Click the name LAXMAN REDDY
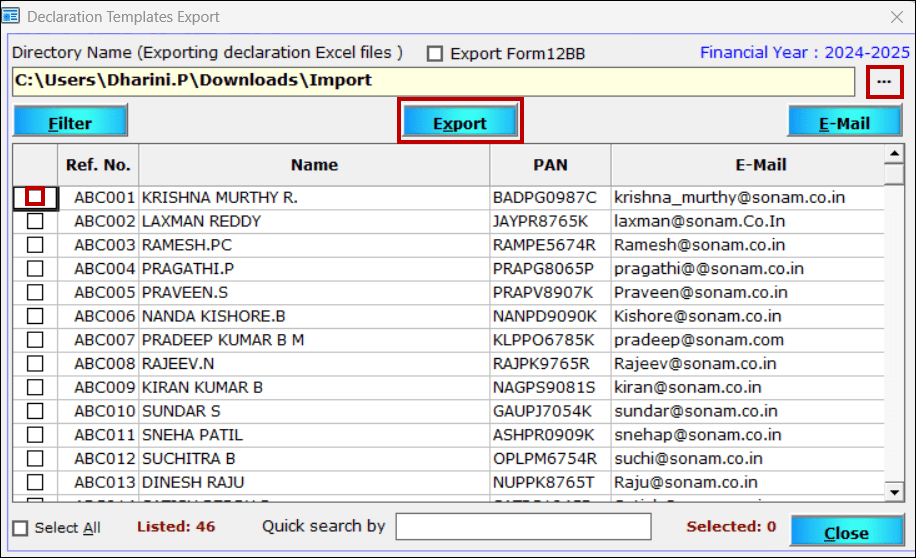 [x=202, y=221]
